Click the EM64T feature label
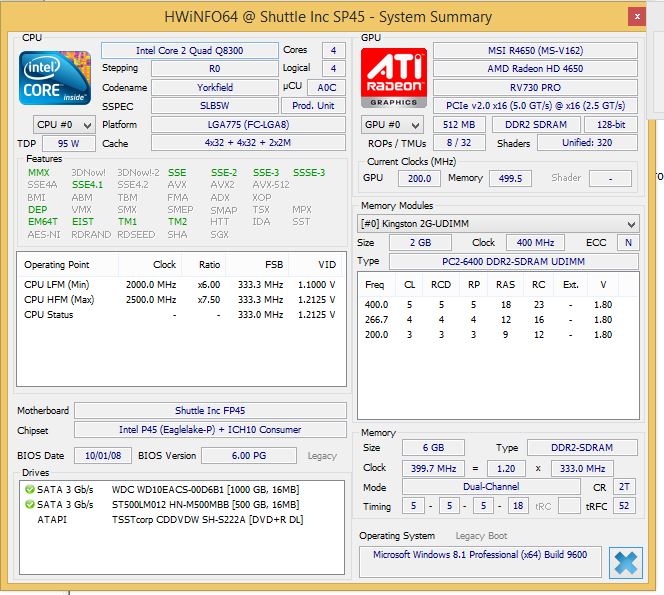This screenshot has width=664, height=595. (43, 222)
